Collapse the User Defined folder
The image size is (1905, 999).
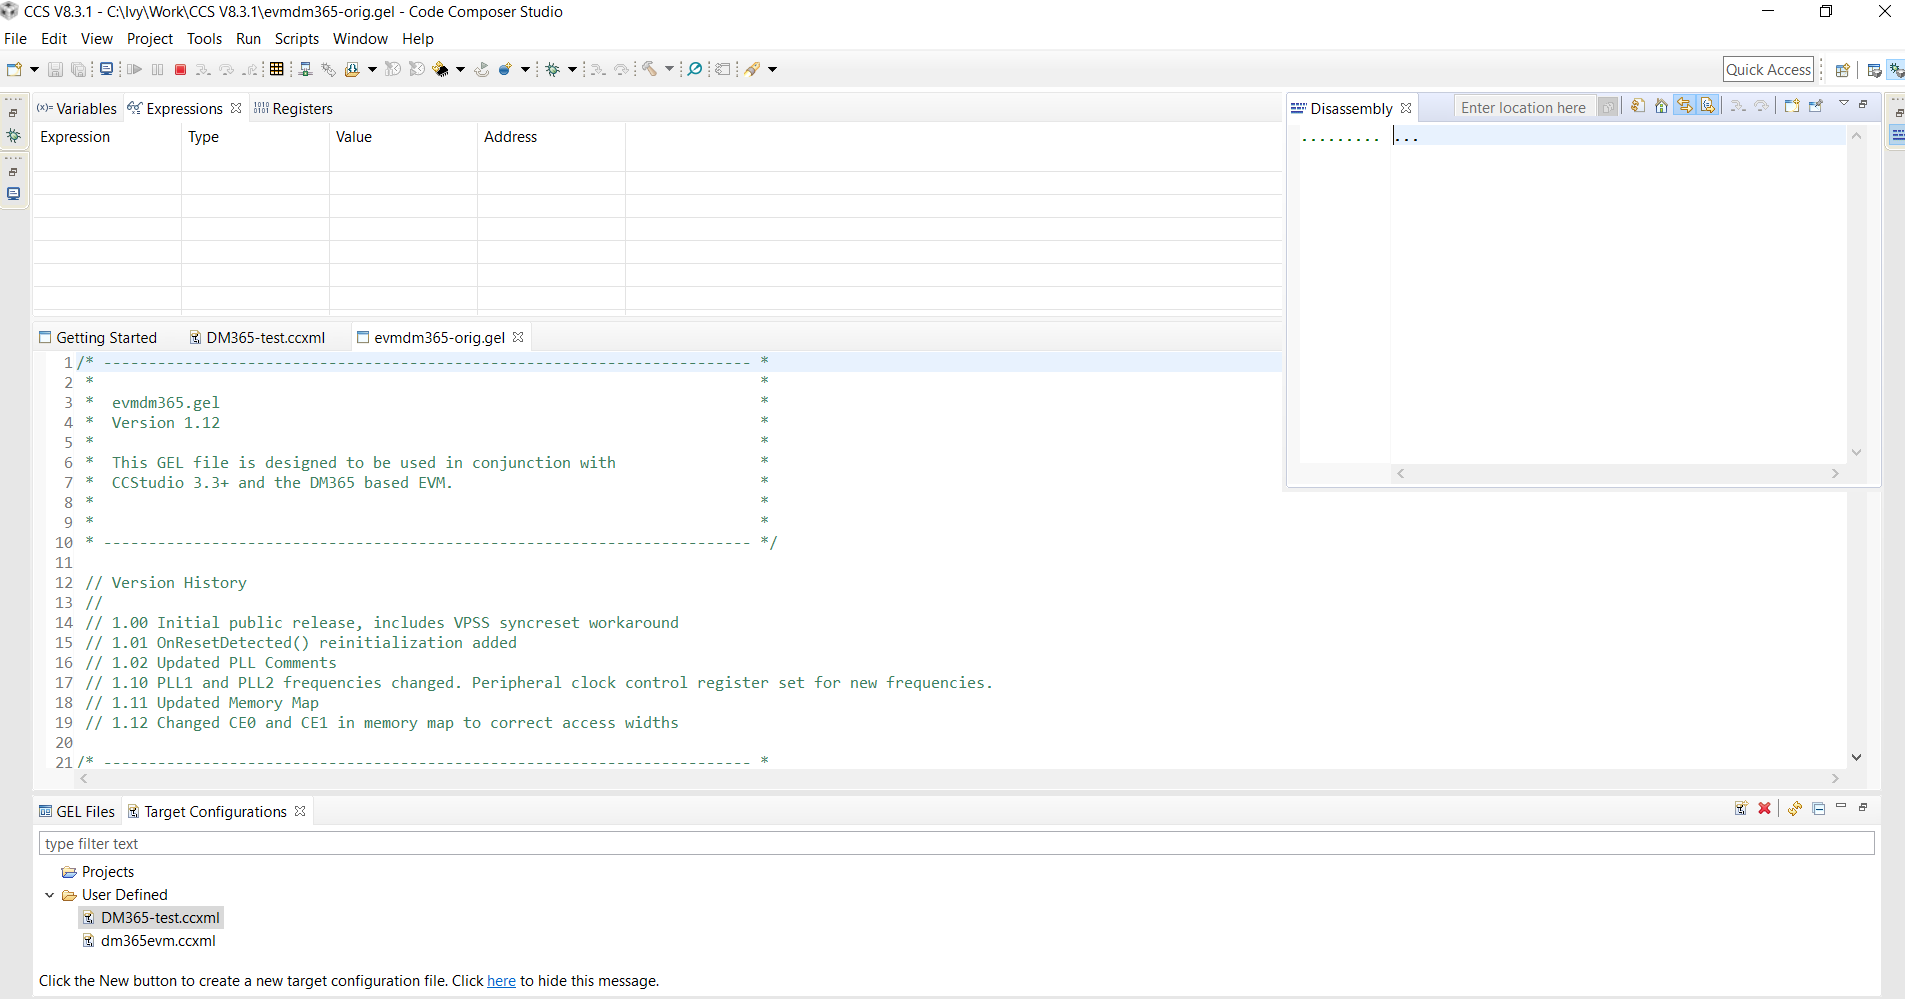(50, 895)
